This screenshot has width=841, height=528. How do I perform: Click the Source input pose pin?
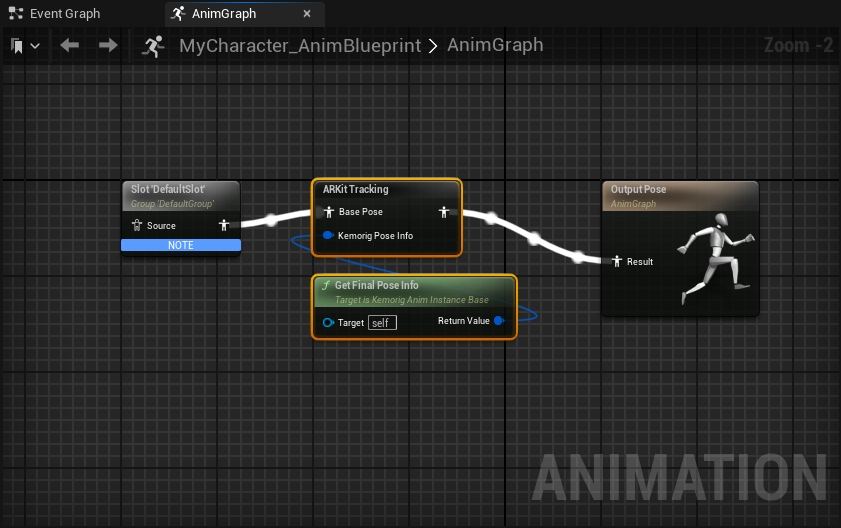click(137, 226)
